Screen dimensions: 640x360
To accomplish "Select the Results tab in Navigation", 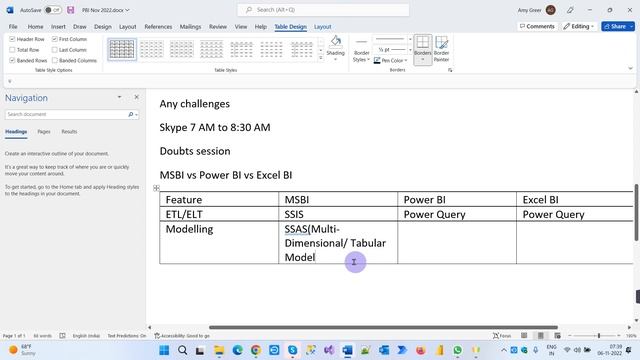I will [69, 131].
